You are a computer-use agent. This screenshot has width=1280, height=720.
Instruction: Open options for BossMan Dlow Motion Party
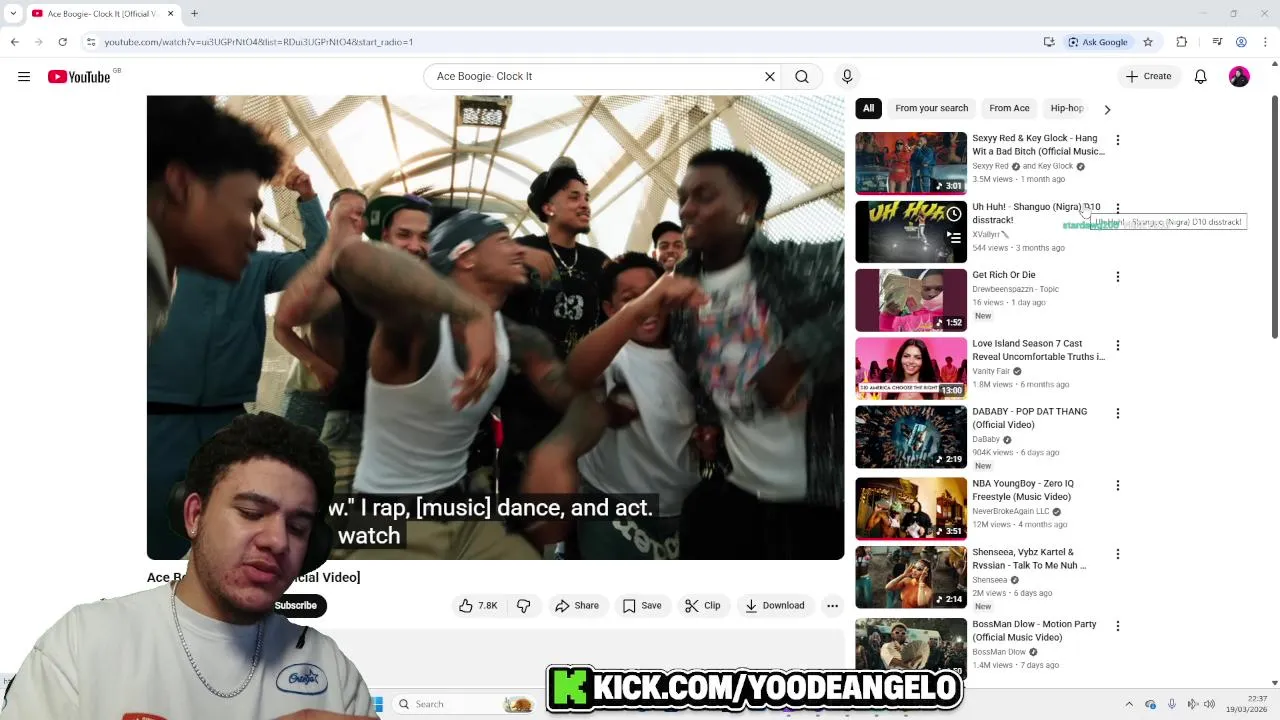click(x=1118, y=626)
